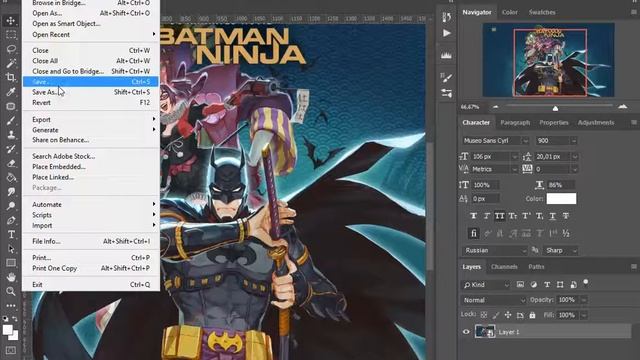This screenshot has height=360, width=640.
Task: Open the Museo Sans Cyrl font dropdown
Action: [x=496, y=140]
